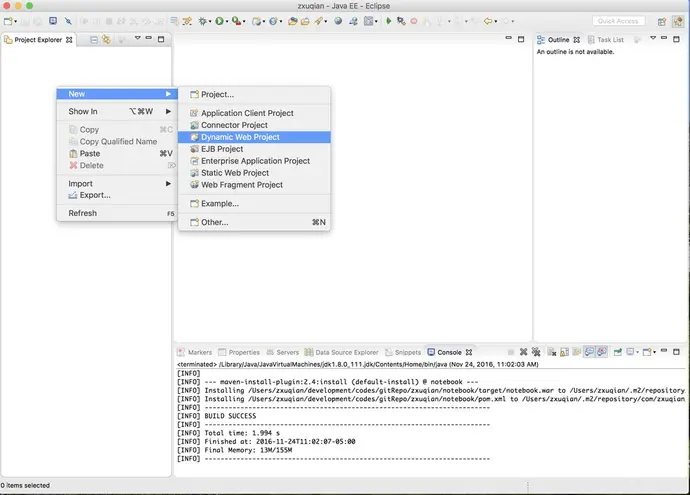Toggle Show Console on Standard Error change

click(x=602, y=352)
